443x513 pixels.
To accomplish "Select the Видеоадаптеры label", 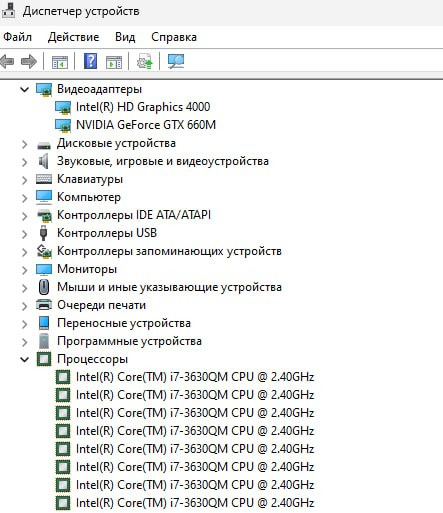I will 99,89.
